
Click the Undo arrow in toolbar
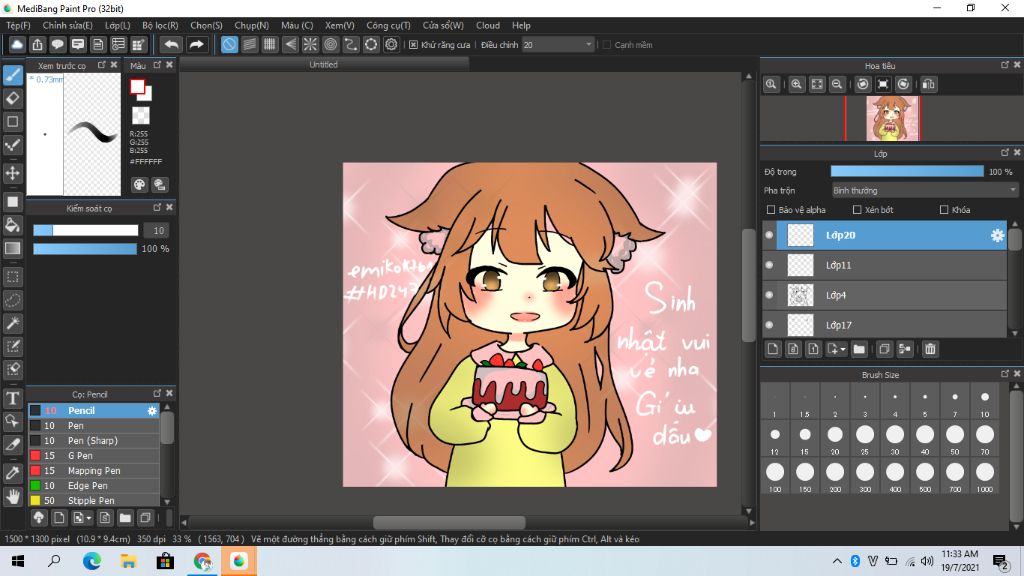(x=171, y=44)
